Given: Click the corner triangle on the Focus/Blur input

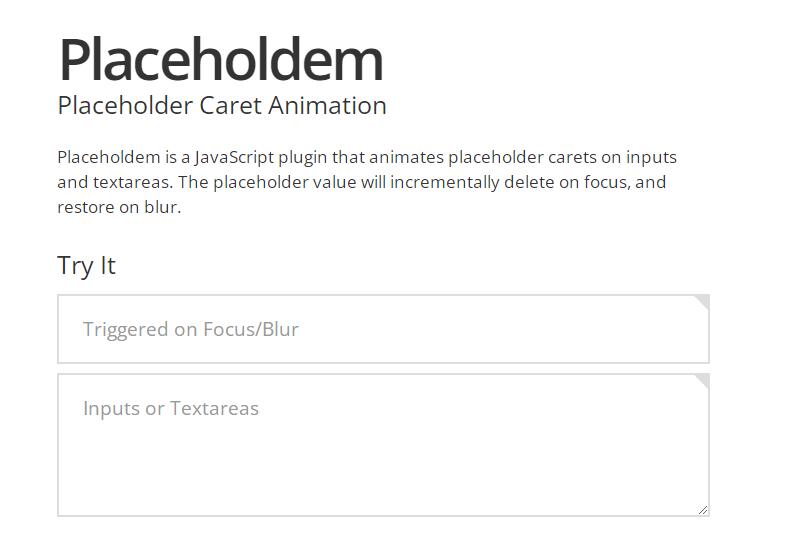Looking at the screenshot, I should pyautogui.click(x=703, y=301).
